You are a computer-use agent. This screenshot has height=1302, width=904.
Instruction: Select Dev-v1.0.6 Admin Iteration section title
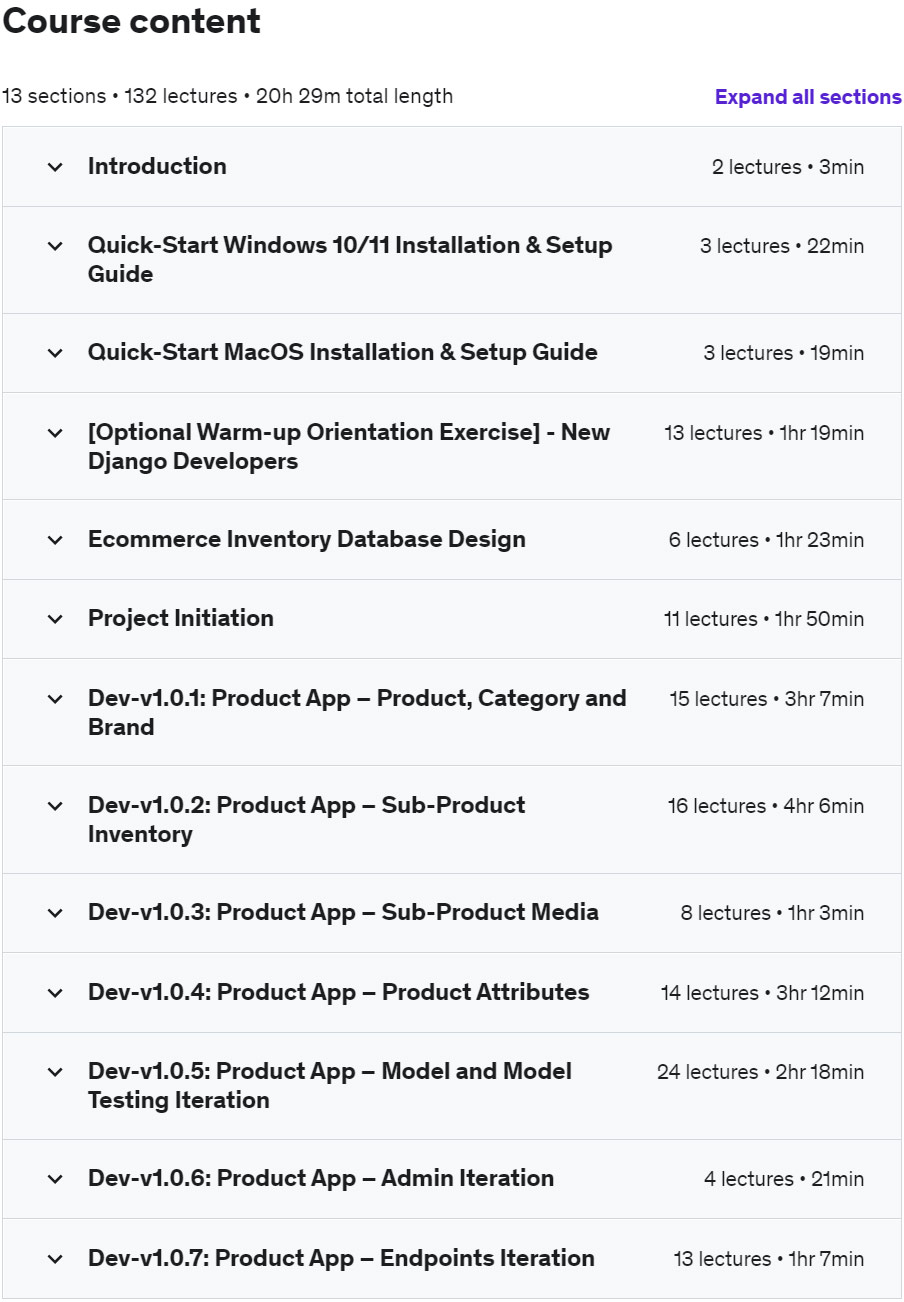coord(320,1178)
